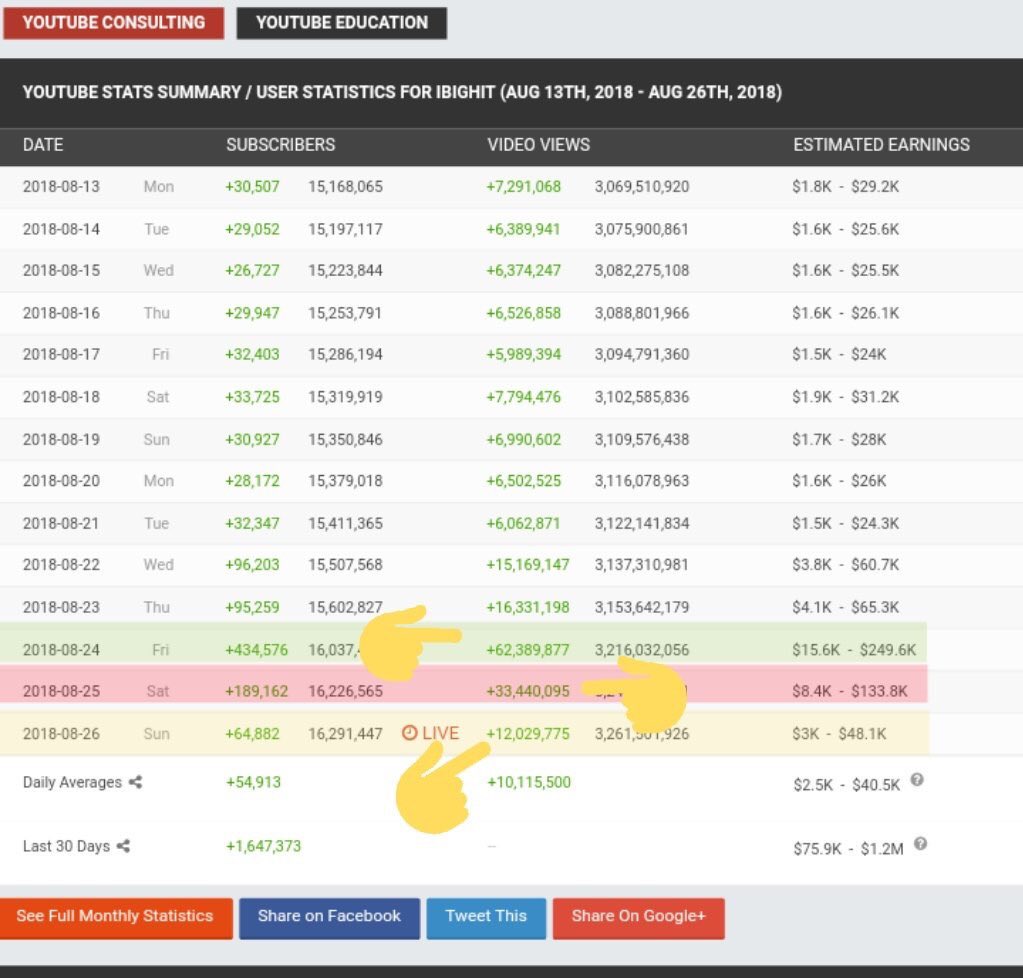
Task: Select the 2018-08-25 date cell
Action: [61, 691]
